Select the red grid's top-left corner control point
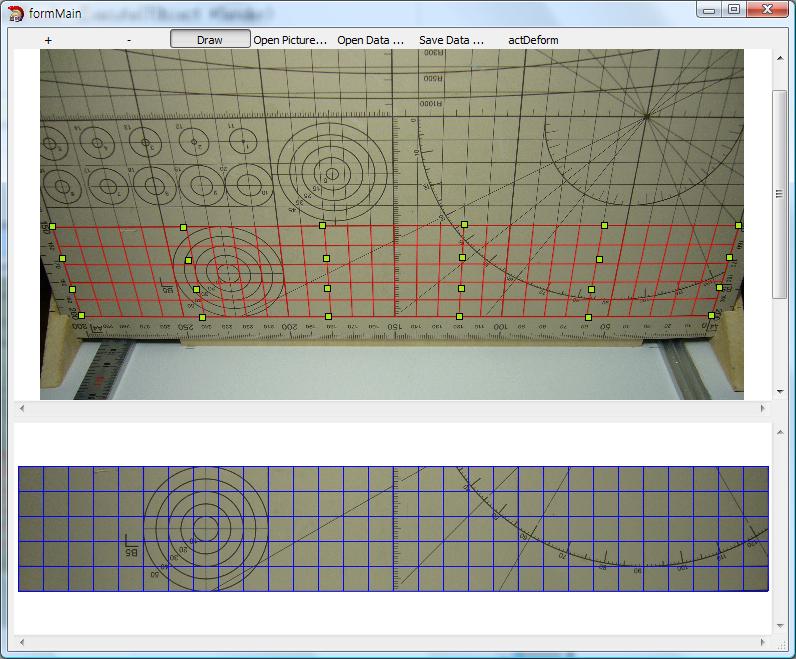Viewport: 796px width, 659px height. 53,227
